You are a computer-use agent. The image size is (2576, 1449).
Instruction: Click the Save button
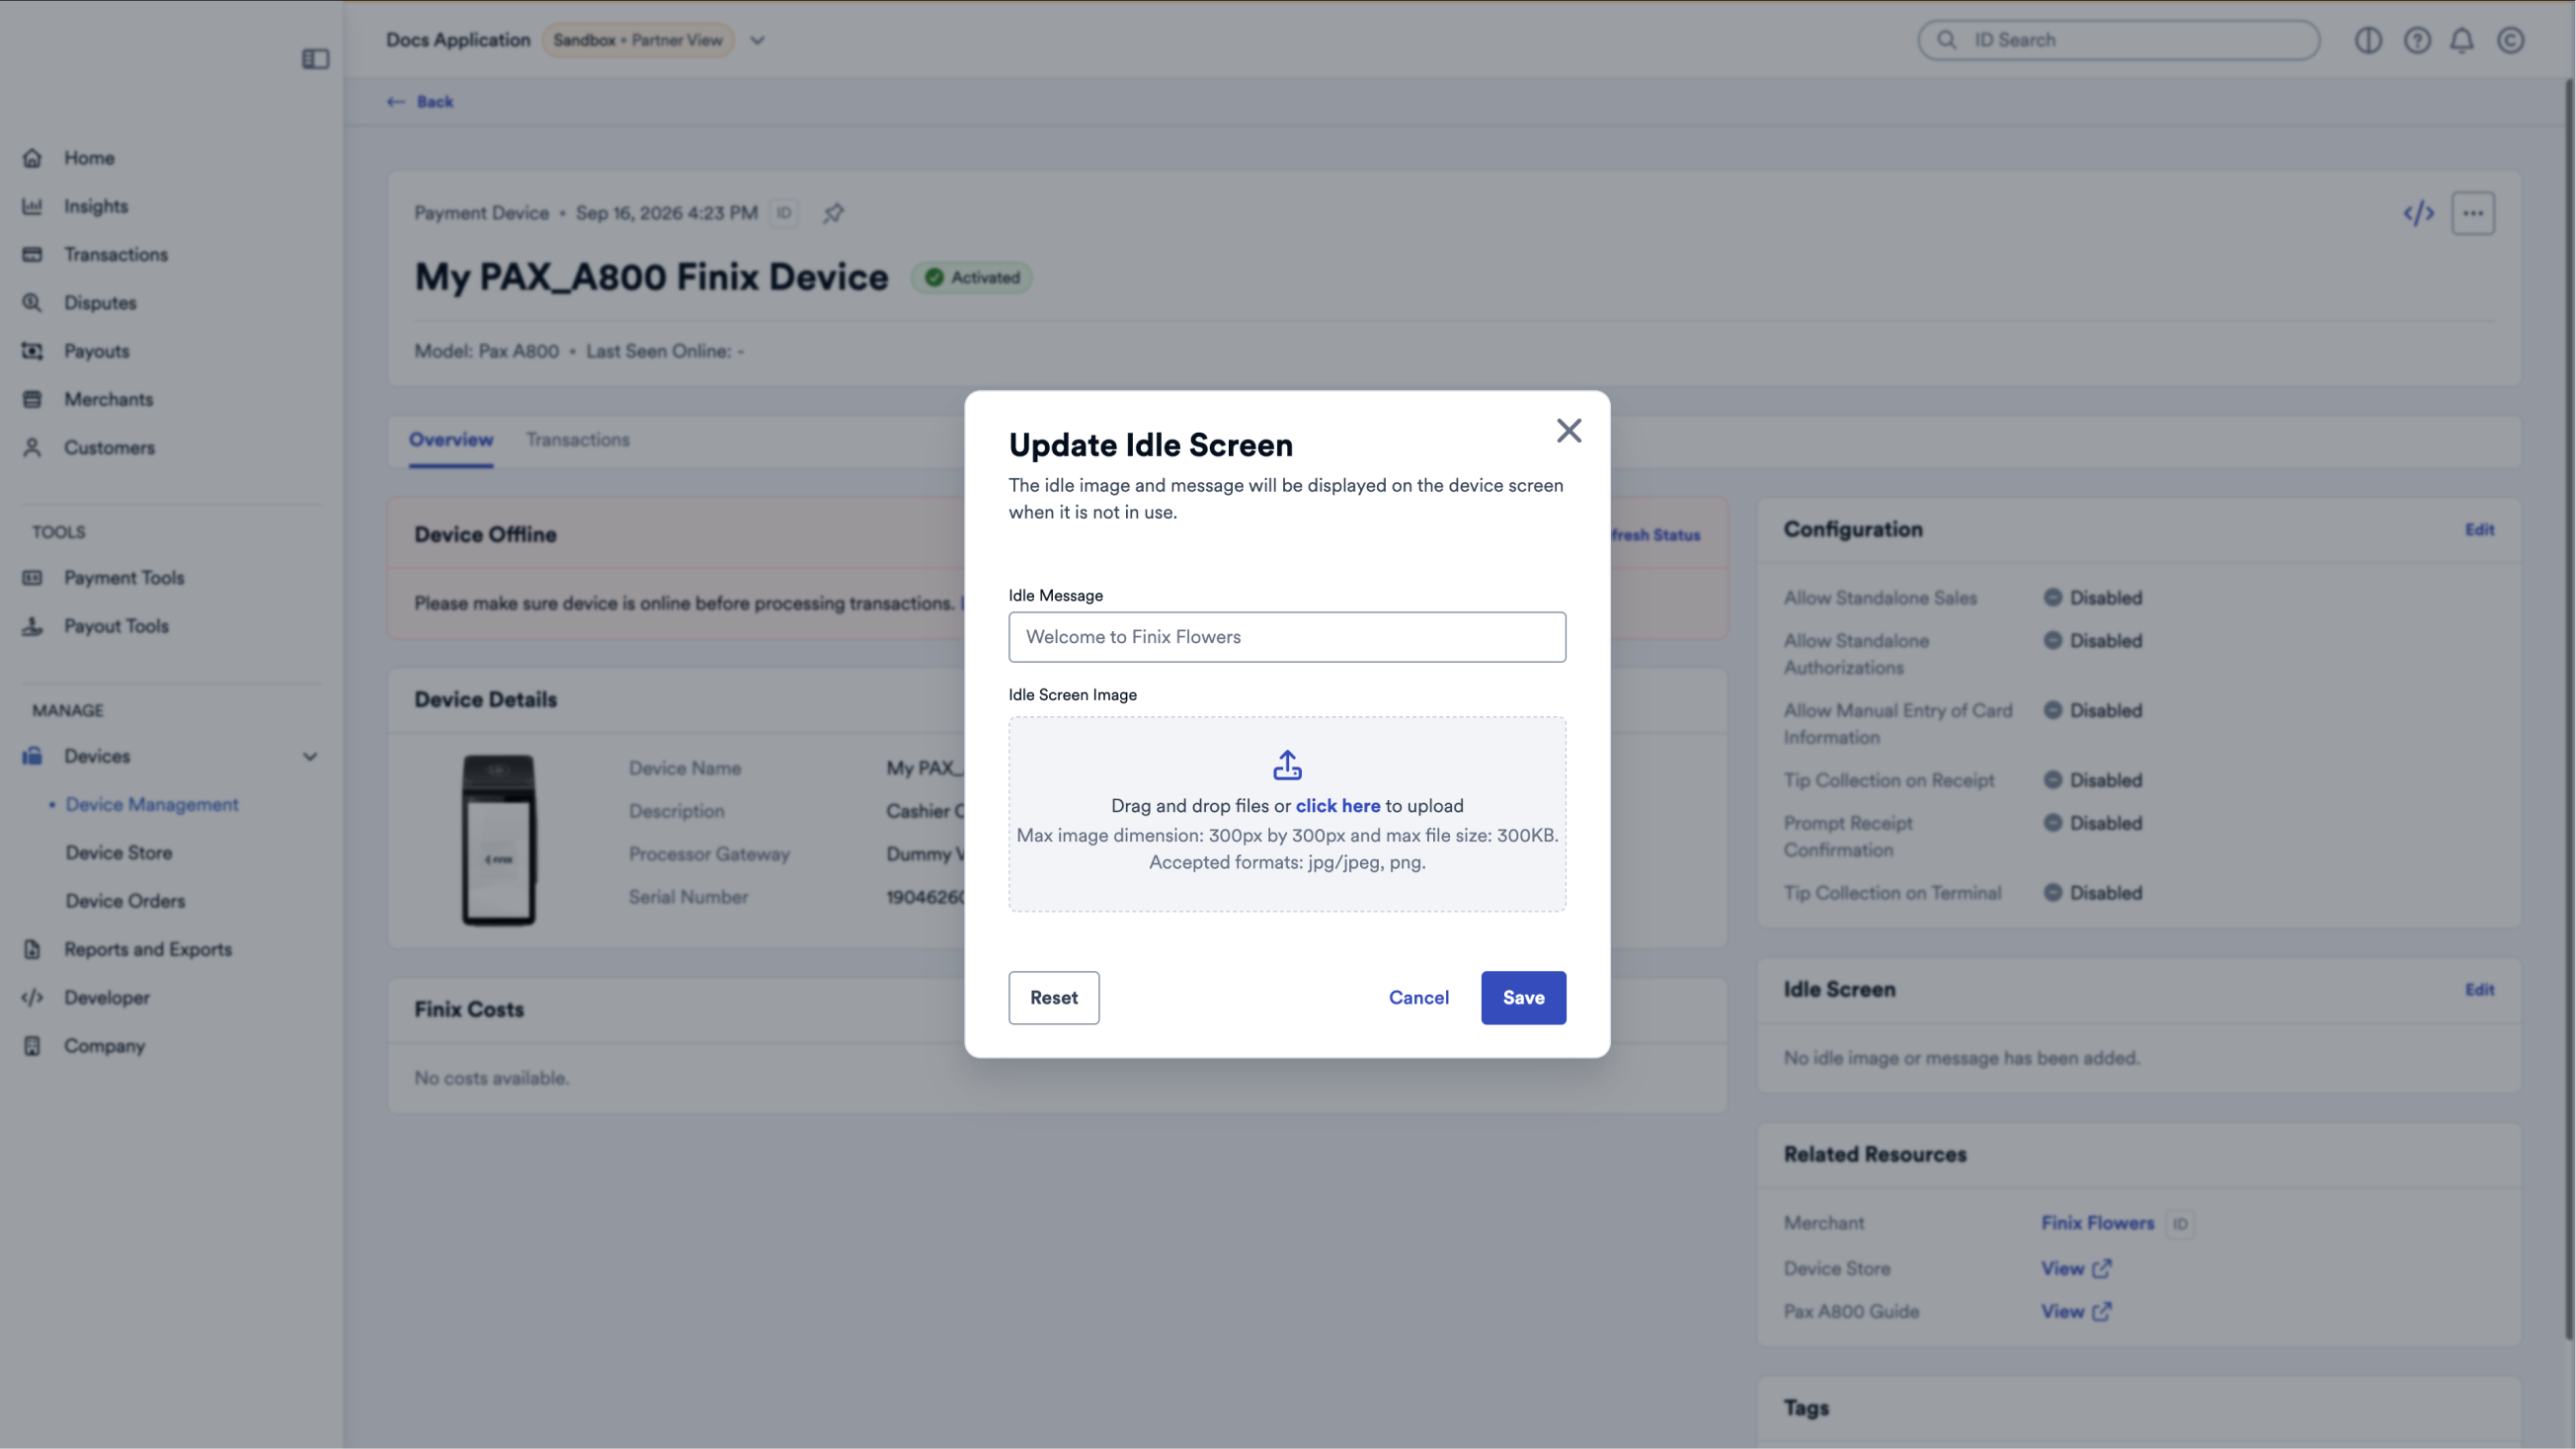click(1523, 997)
